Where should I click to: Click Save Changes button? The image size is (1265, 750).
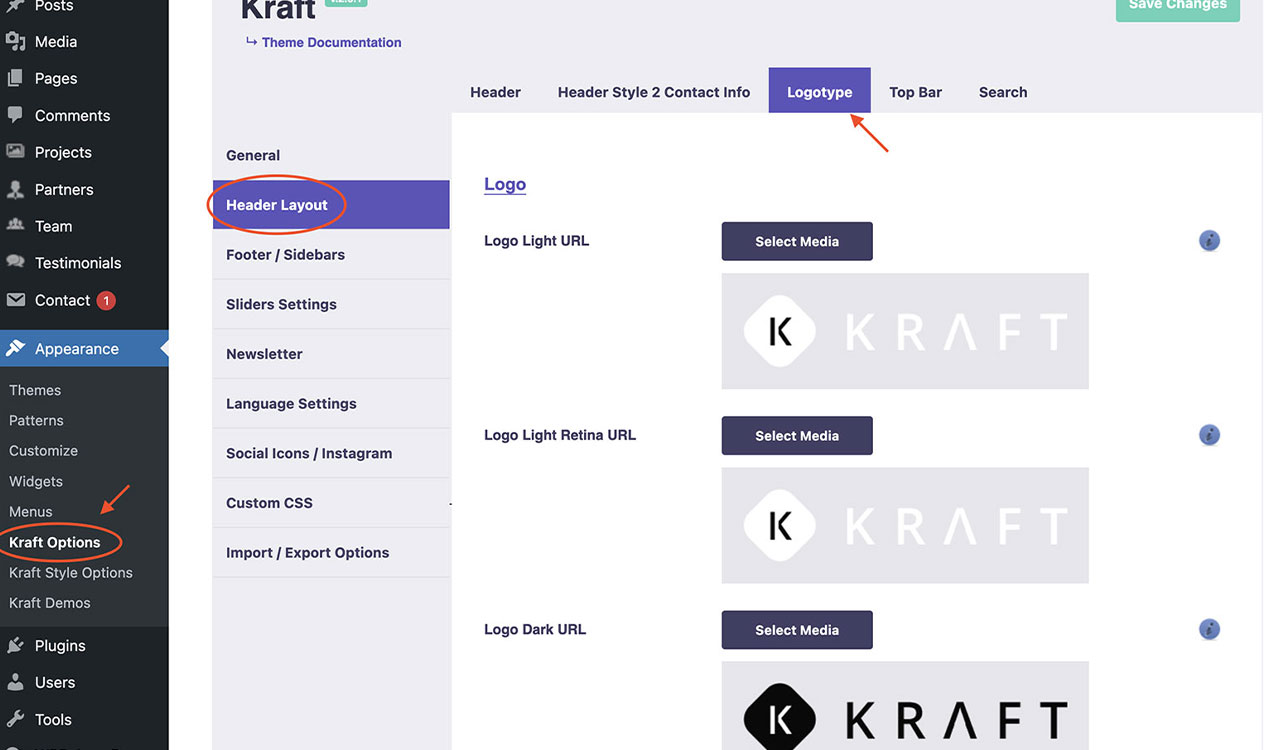click(1177, 6)
